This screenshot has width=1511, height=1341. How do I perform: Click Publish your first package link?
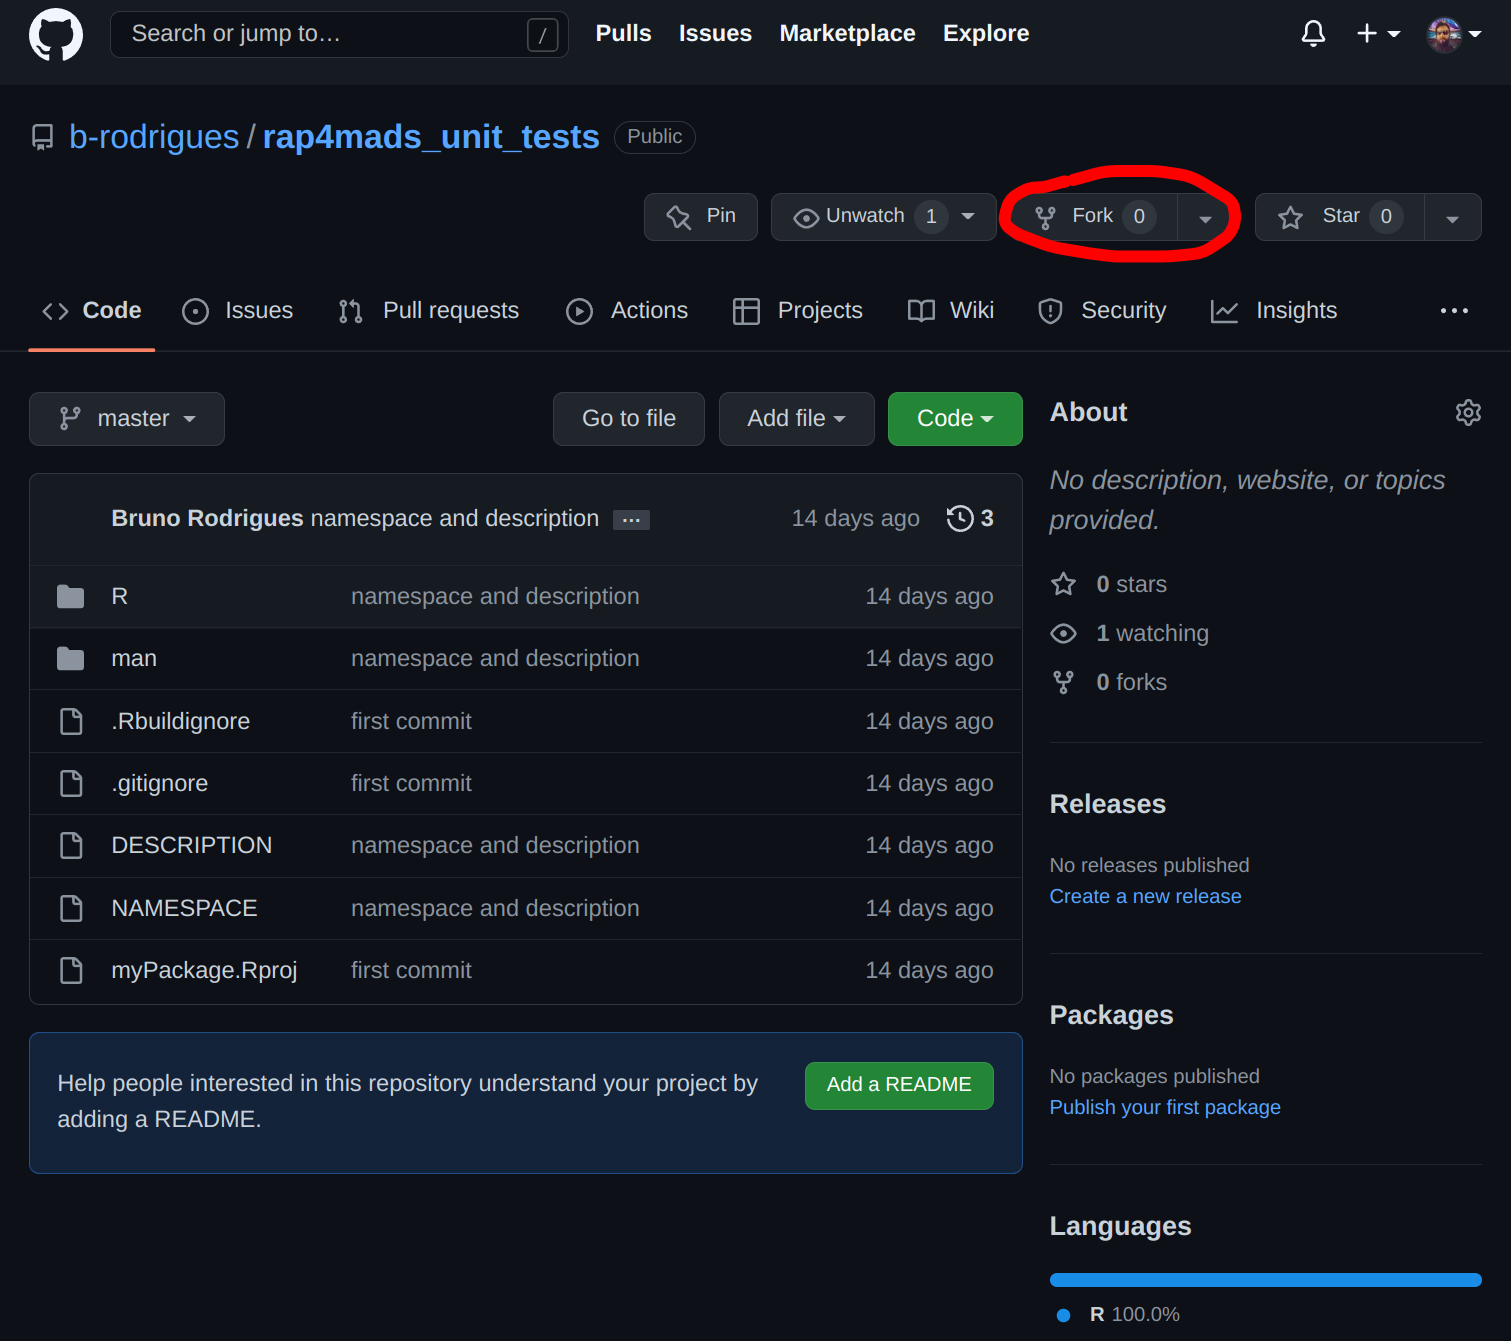[x=1165, y=1107]
